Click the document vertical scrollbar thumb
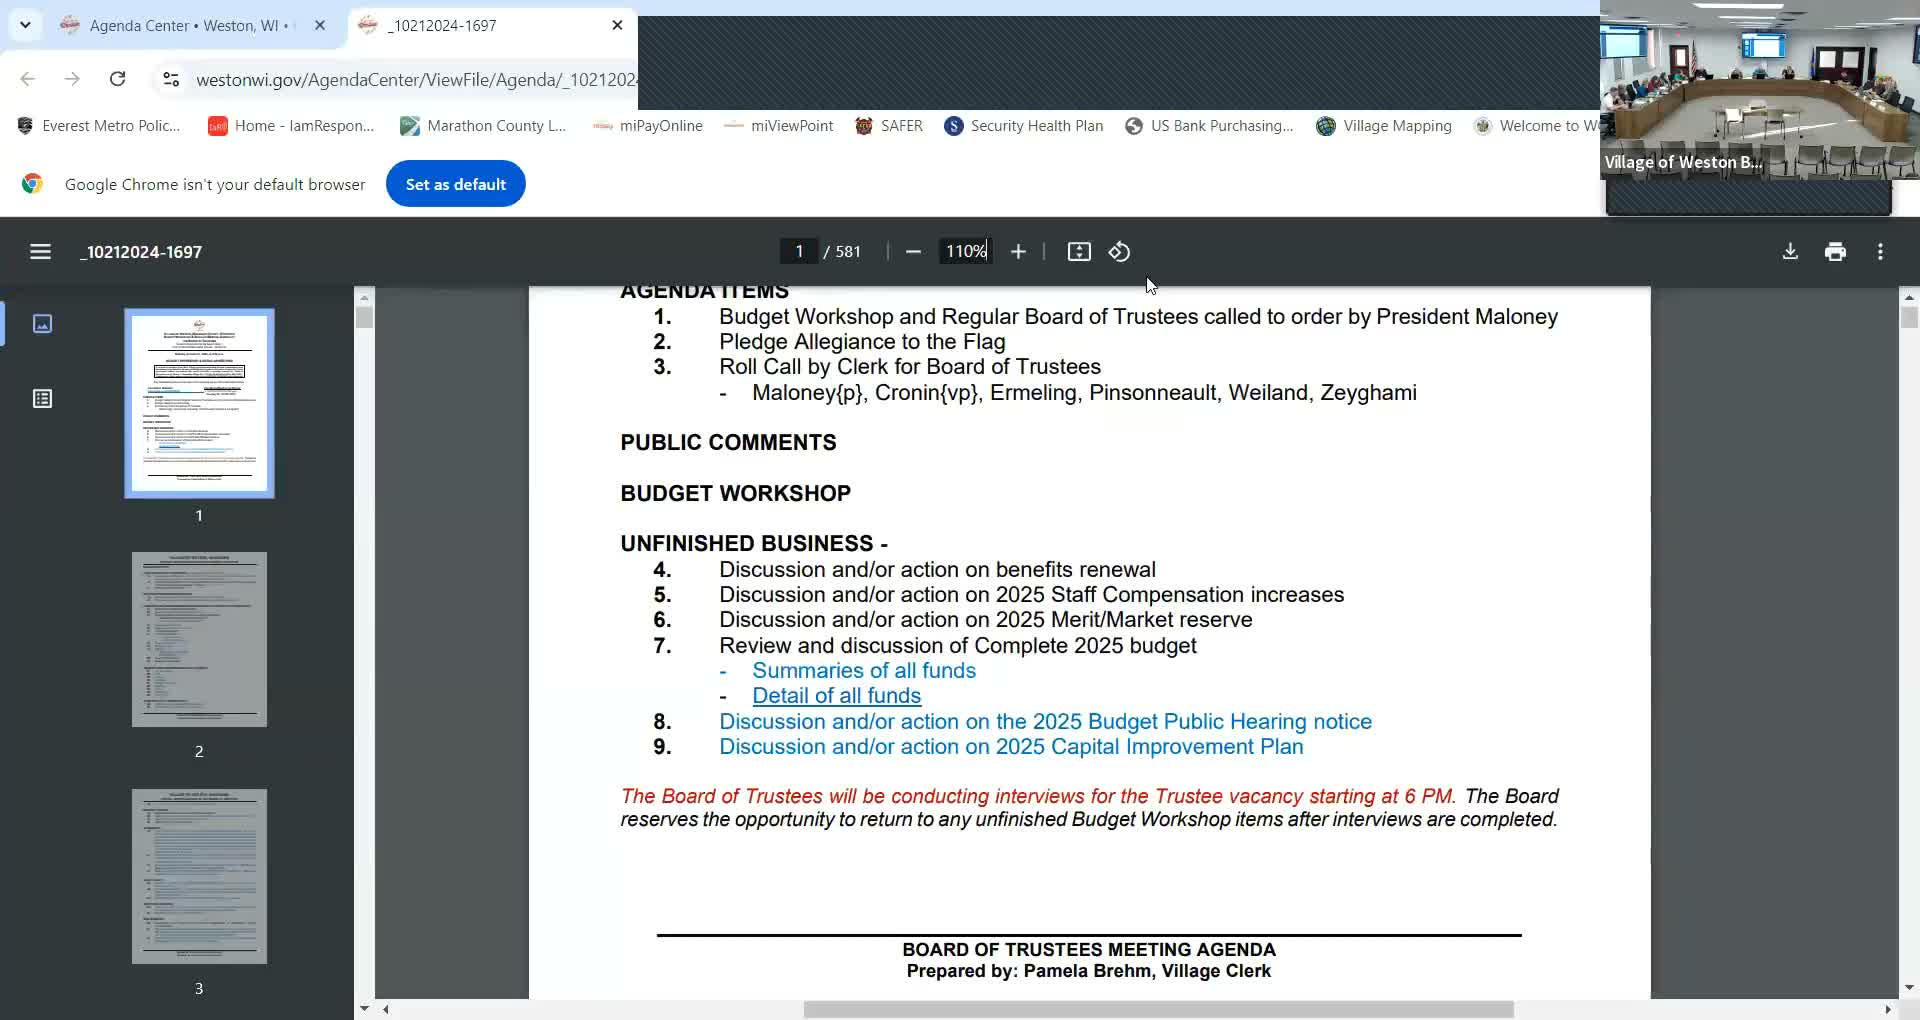The image size is (1920, 1020). click(x=1909, y=318)
